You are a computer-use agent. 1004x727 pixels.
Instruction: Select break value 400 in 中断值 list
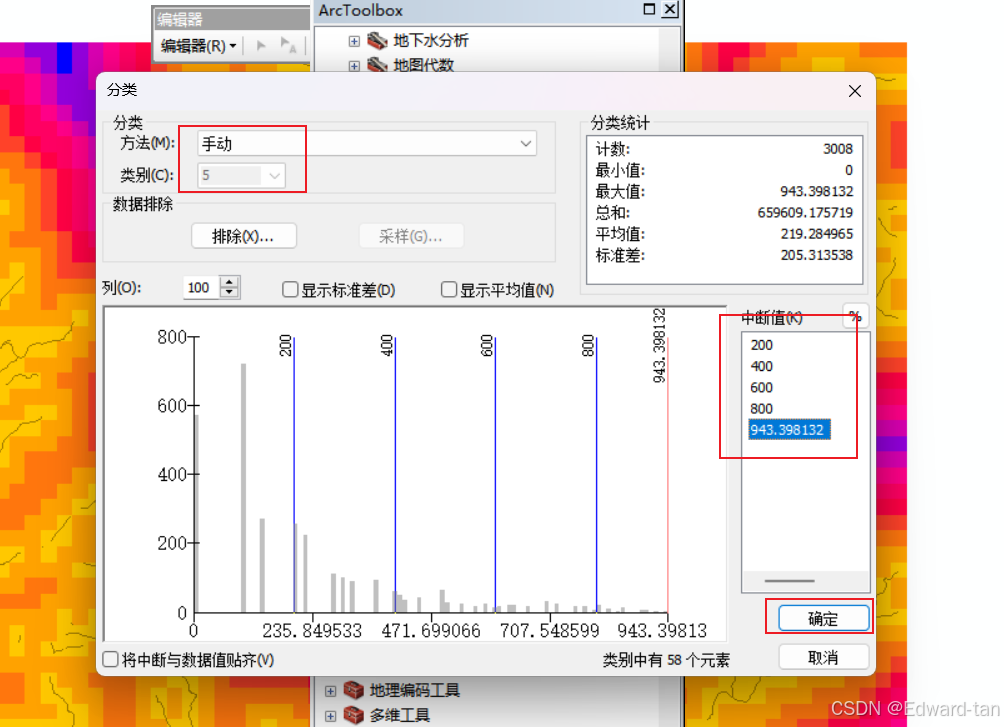(x=761, y=366)
